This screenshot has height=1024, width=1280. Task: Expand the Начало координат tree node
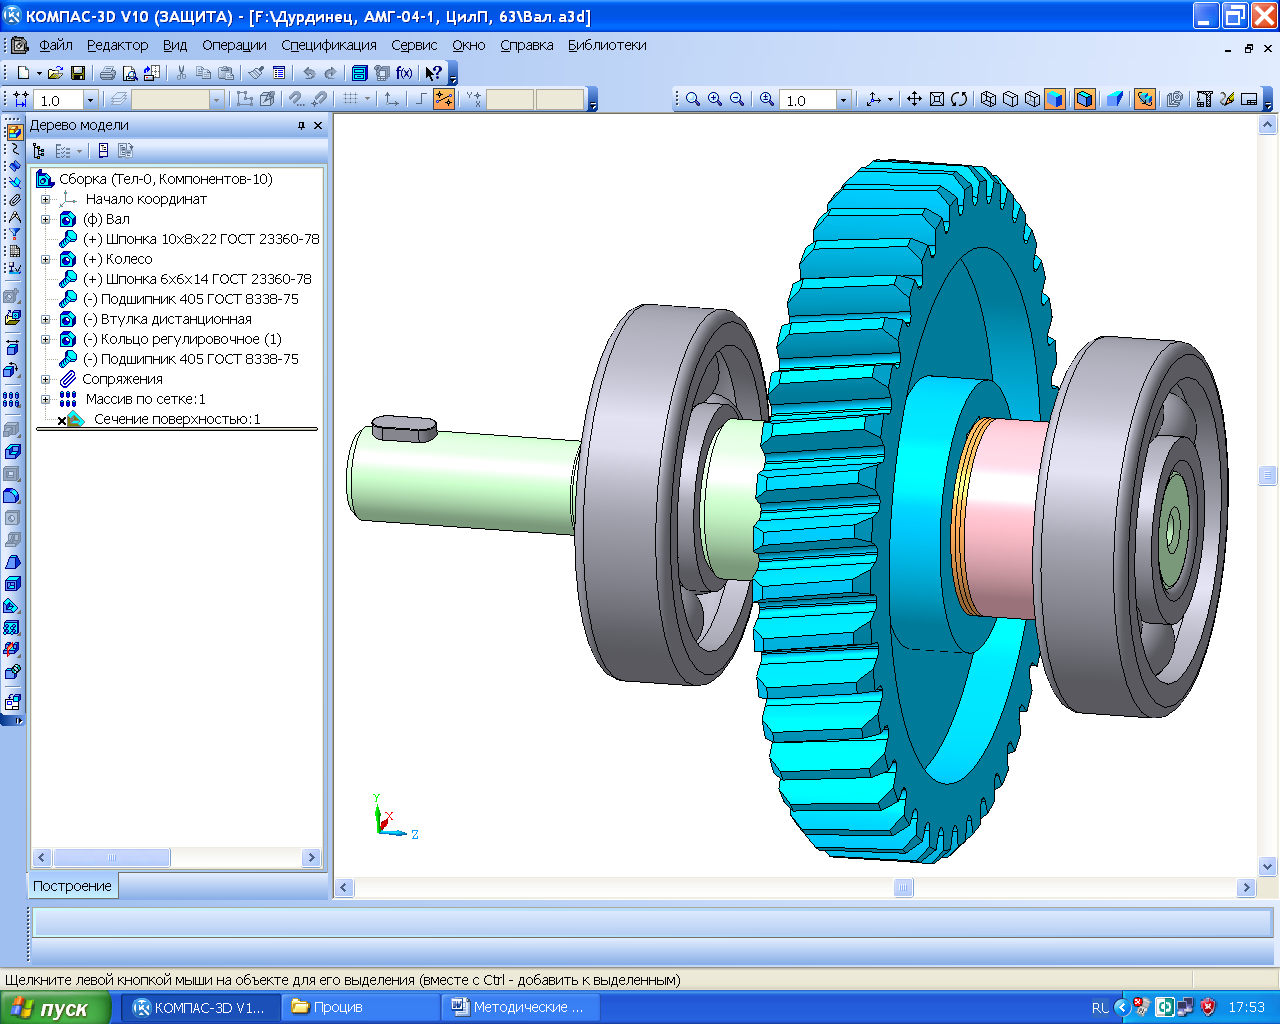[45, 199]
